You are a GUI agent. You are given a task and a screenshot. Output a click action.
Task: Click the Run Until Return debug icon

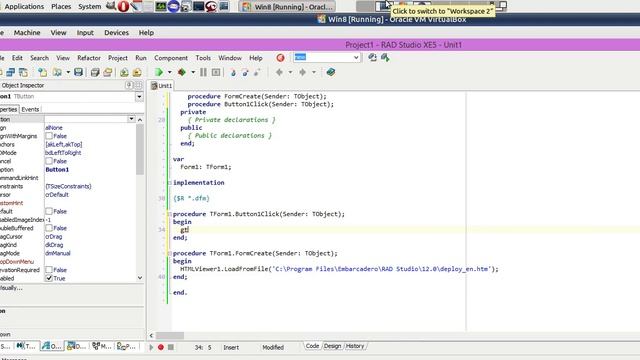click(257, 72)
